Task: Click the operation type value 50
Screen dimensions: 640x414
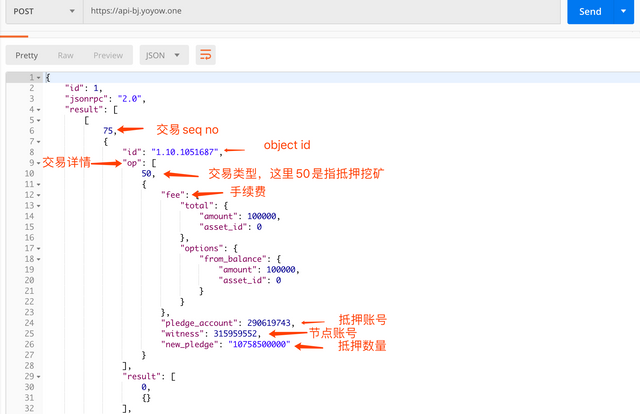Action: click(x=146, y=174)
